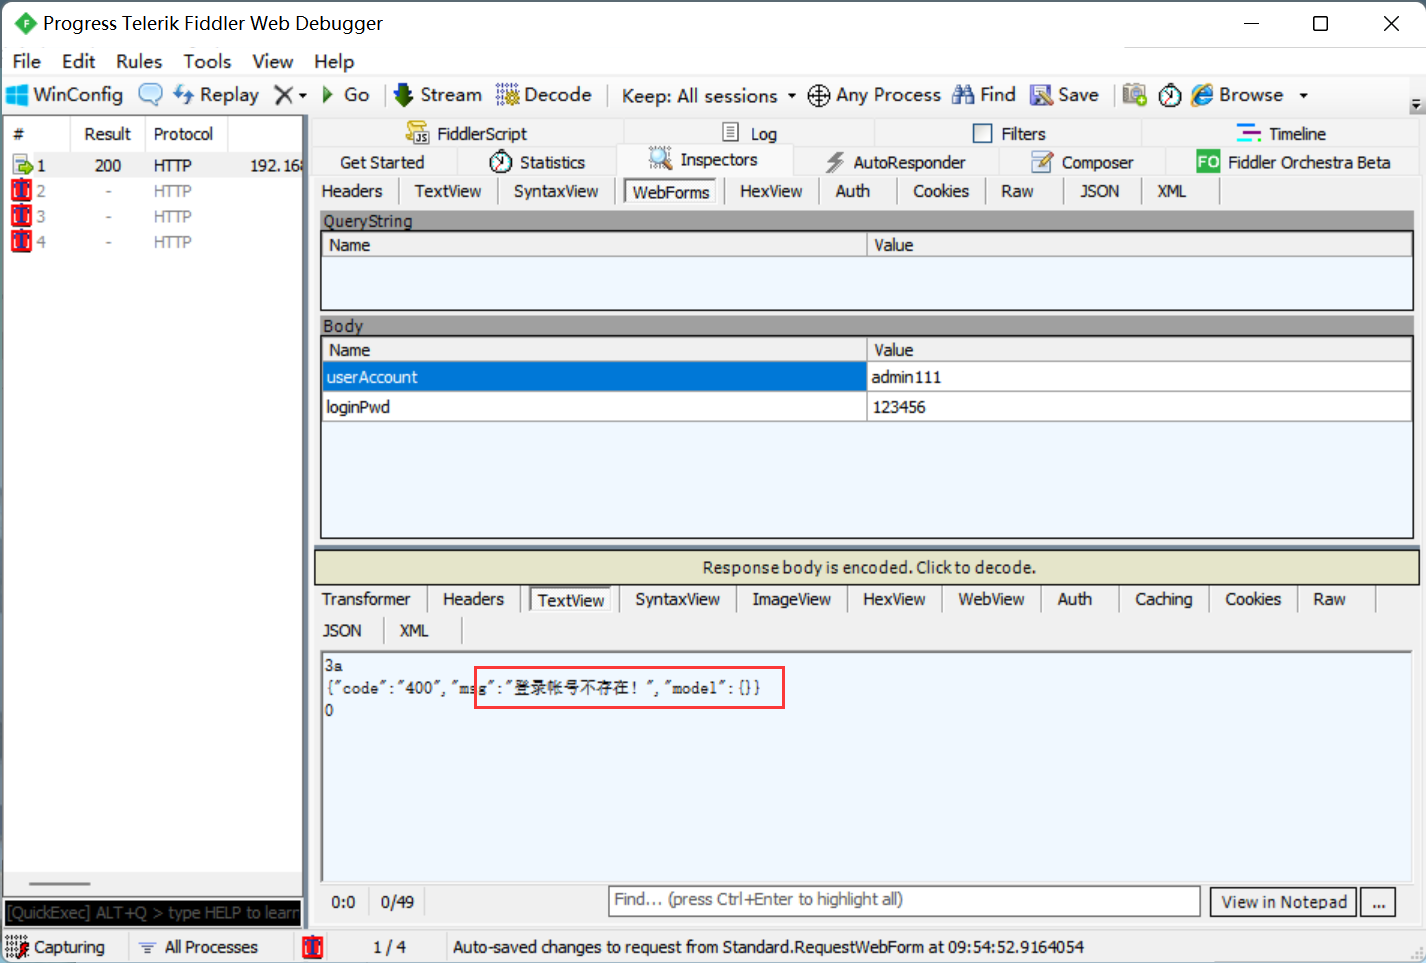Image resolution: width=1426 pixels, height=963 pixels.
Task: Click the HexView tab in request inspector
Action: click(771, 191)
